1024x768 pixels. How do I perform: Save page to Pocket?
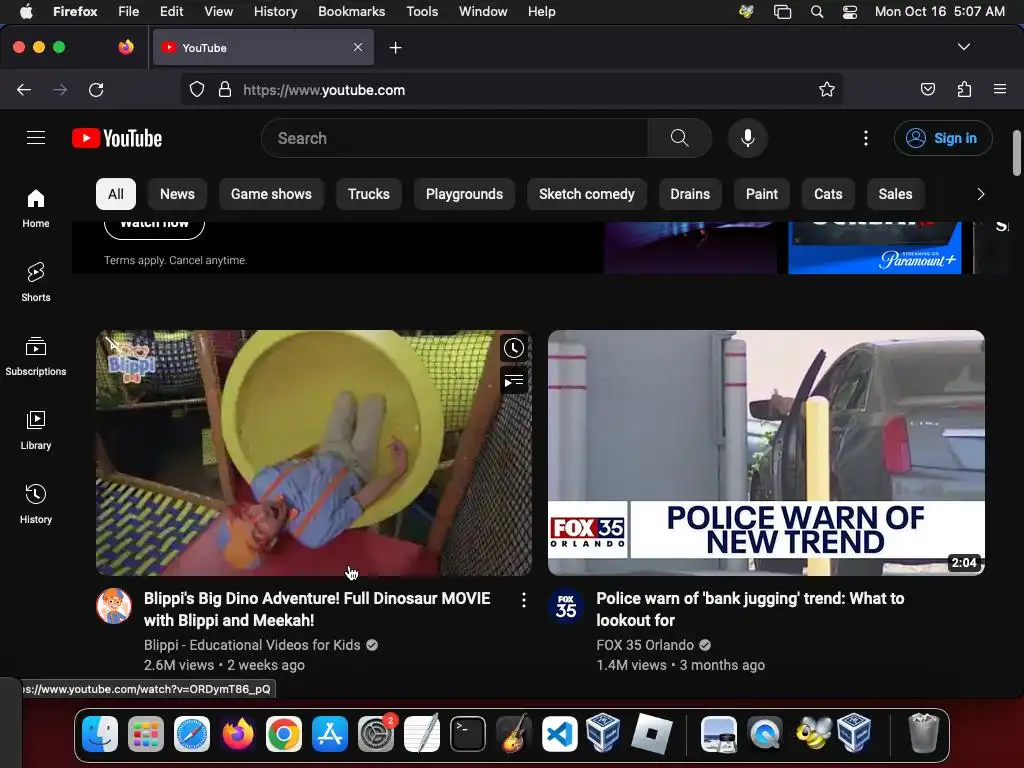point(928,89)
